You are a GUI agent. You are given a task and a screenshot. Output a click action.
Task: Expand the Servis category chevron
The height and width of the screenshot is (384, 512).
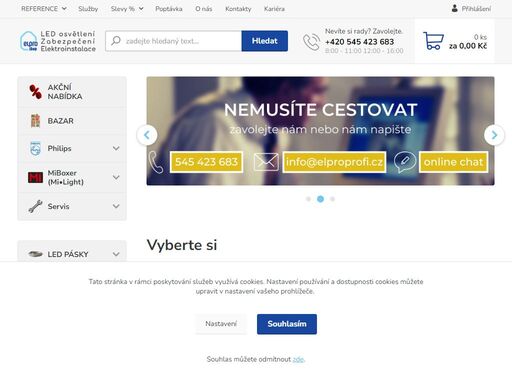pyautogui.click(x=116, y=206)
